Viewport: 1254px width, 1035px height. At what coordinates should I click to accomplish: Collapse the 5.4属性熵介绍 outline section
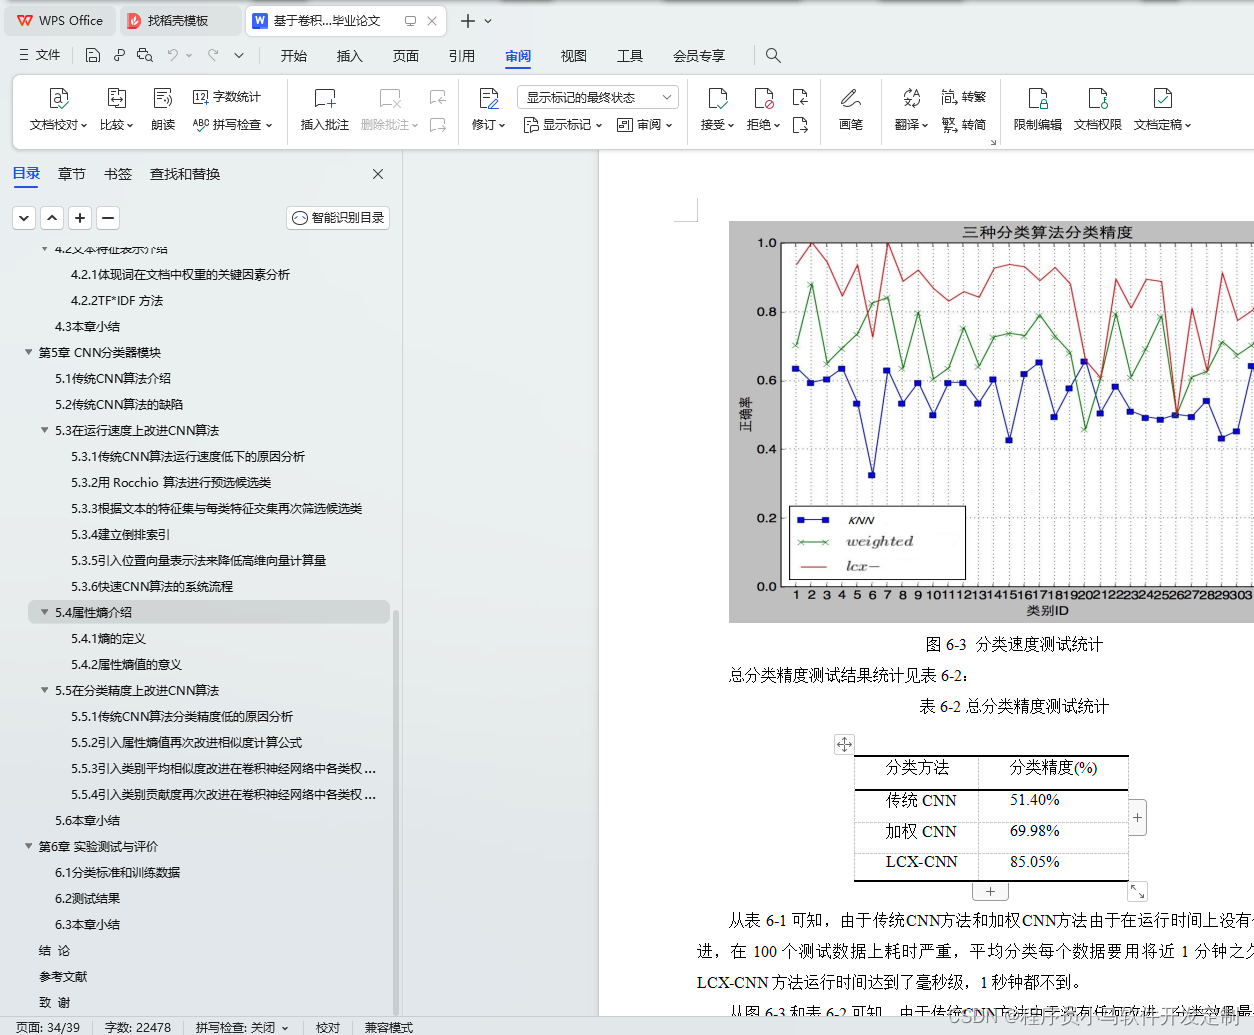pos(44,611)
